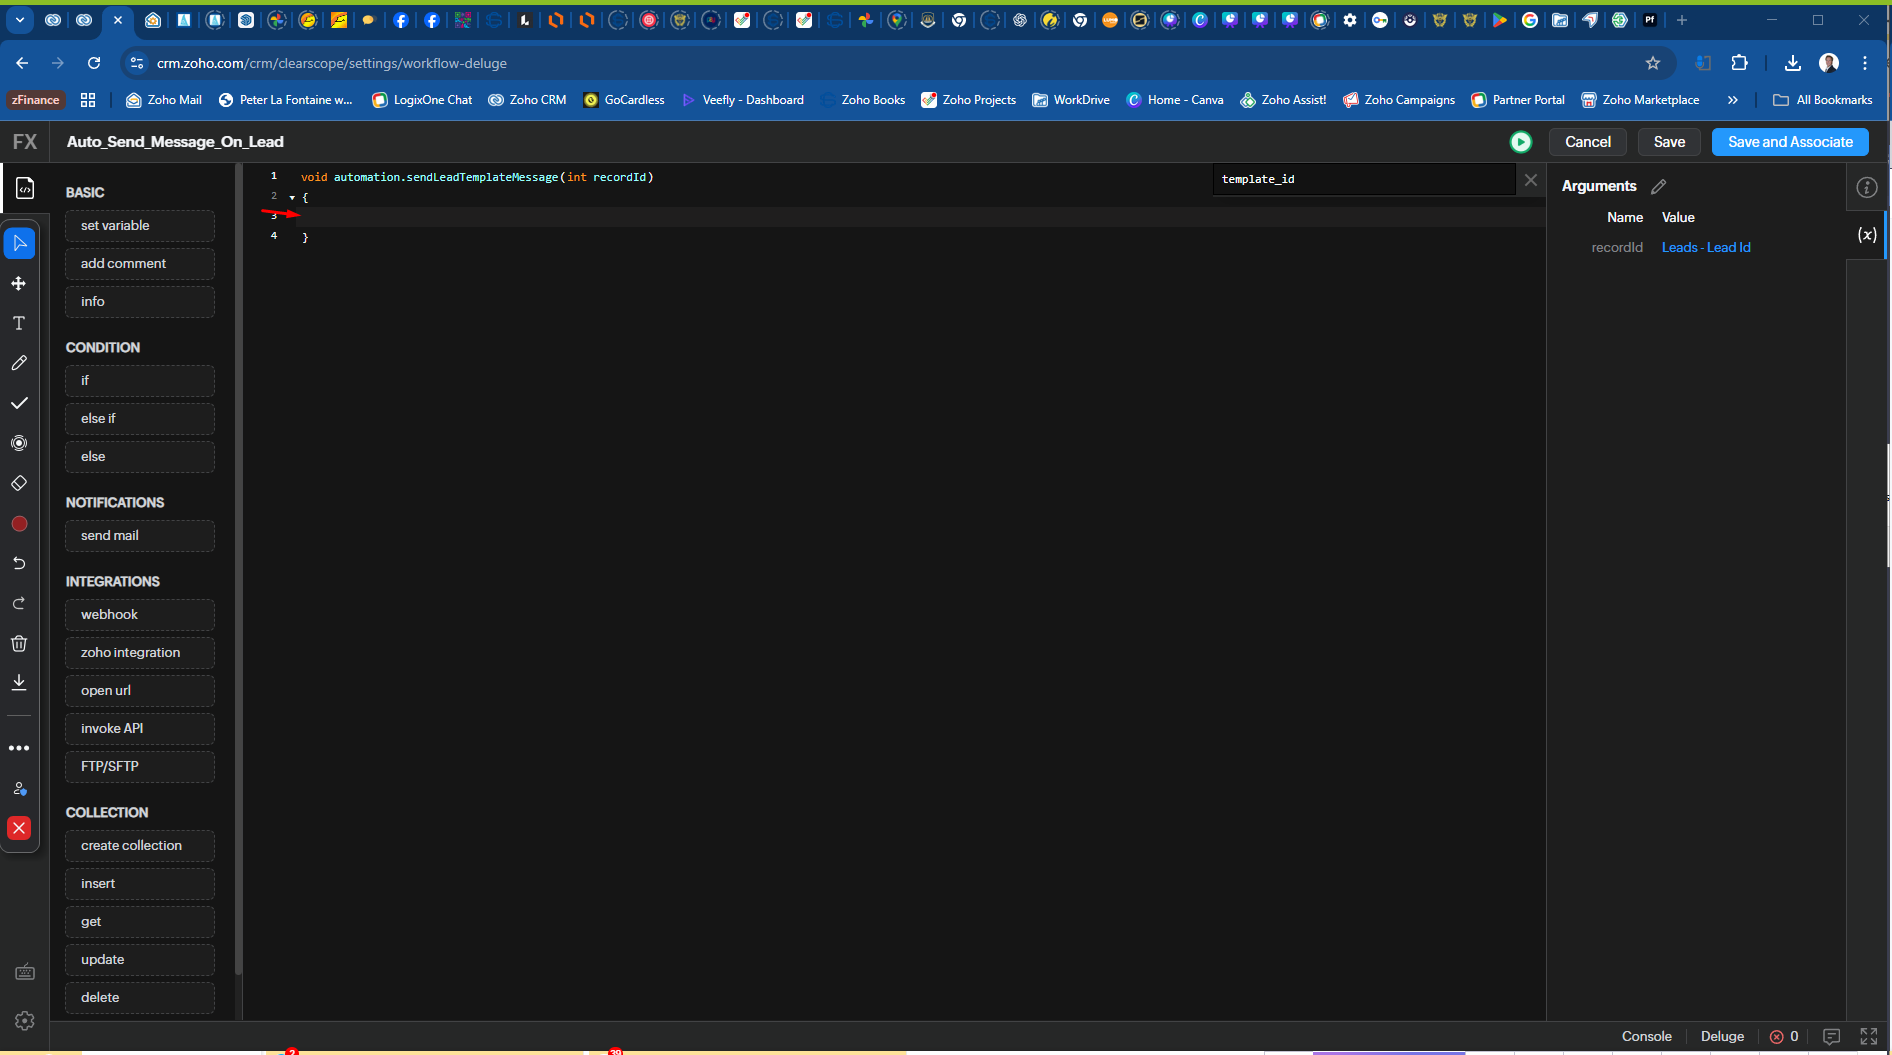Run the function with green play icon

coord(1520,142)
